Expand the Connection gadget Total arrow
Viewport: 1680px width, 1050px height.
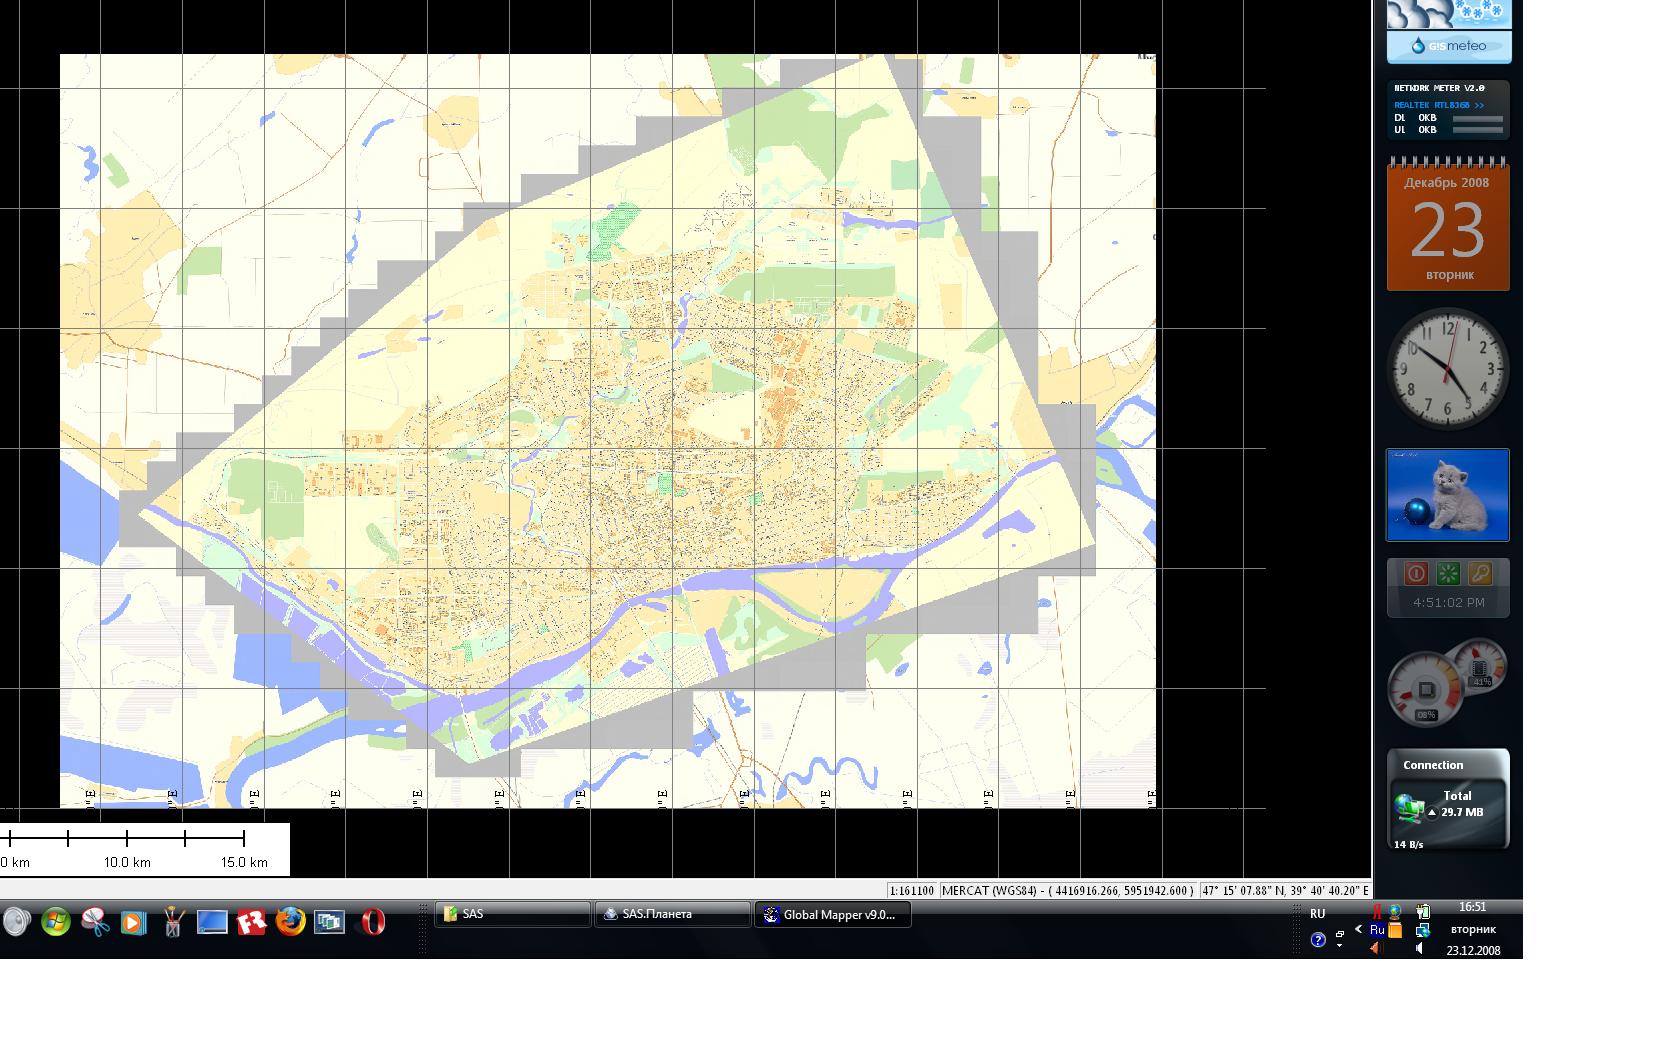point(1432,812)
